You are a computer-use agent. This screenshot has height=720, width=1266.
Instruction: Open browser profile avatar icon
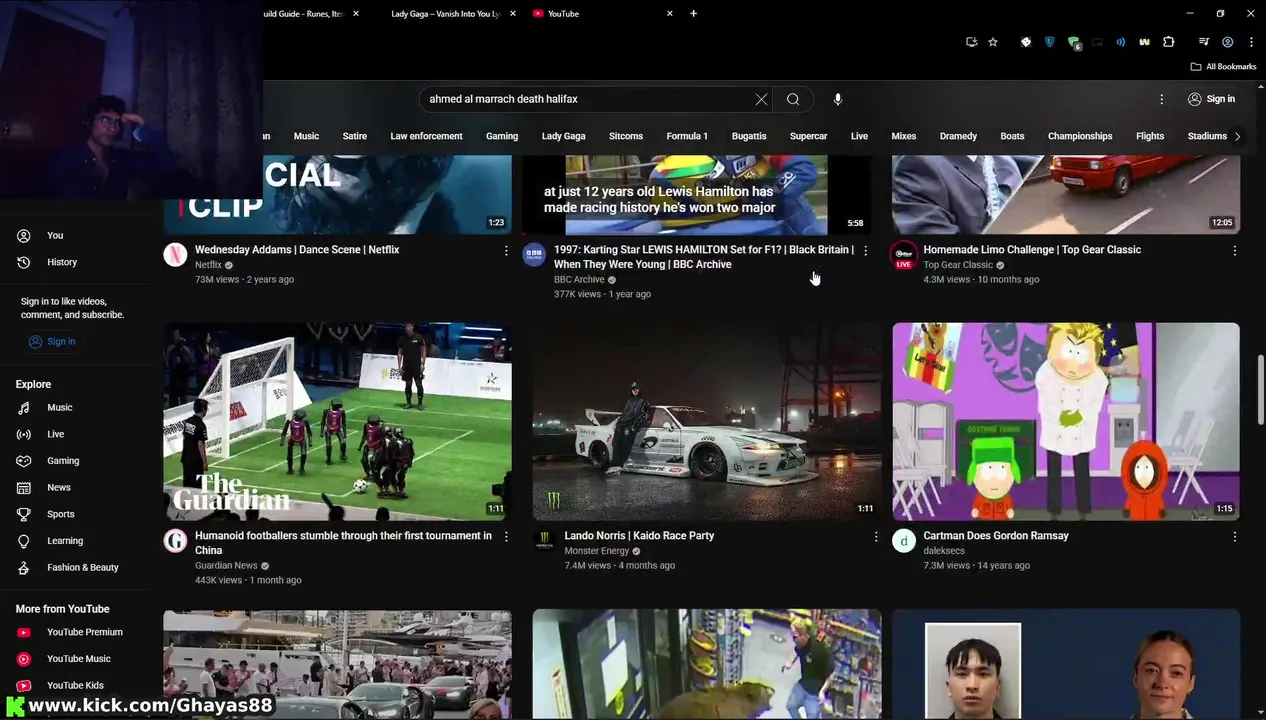point(1227,42)
